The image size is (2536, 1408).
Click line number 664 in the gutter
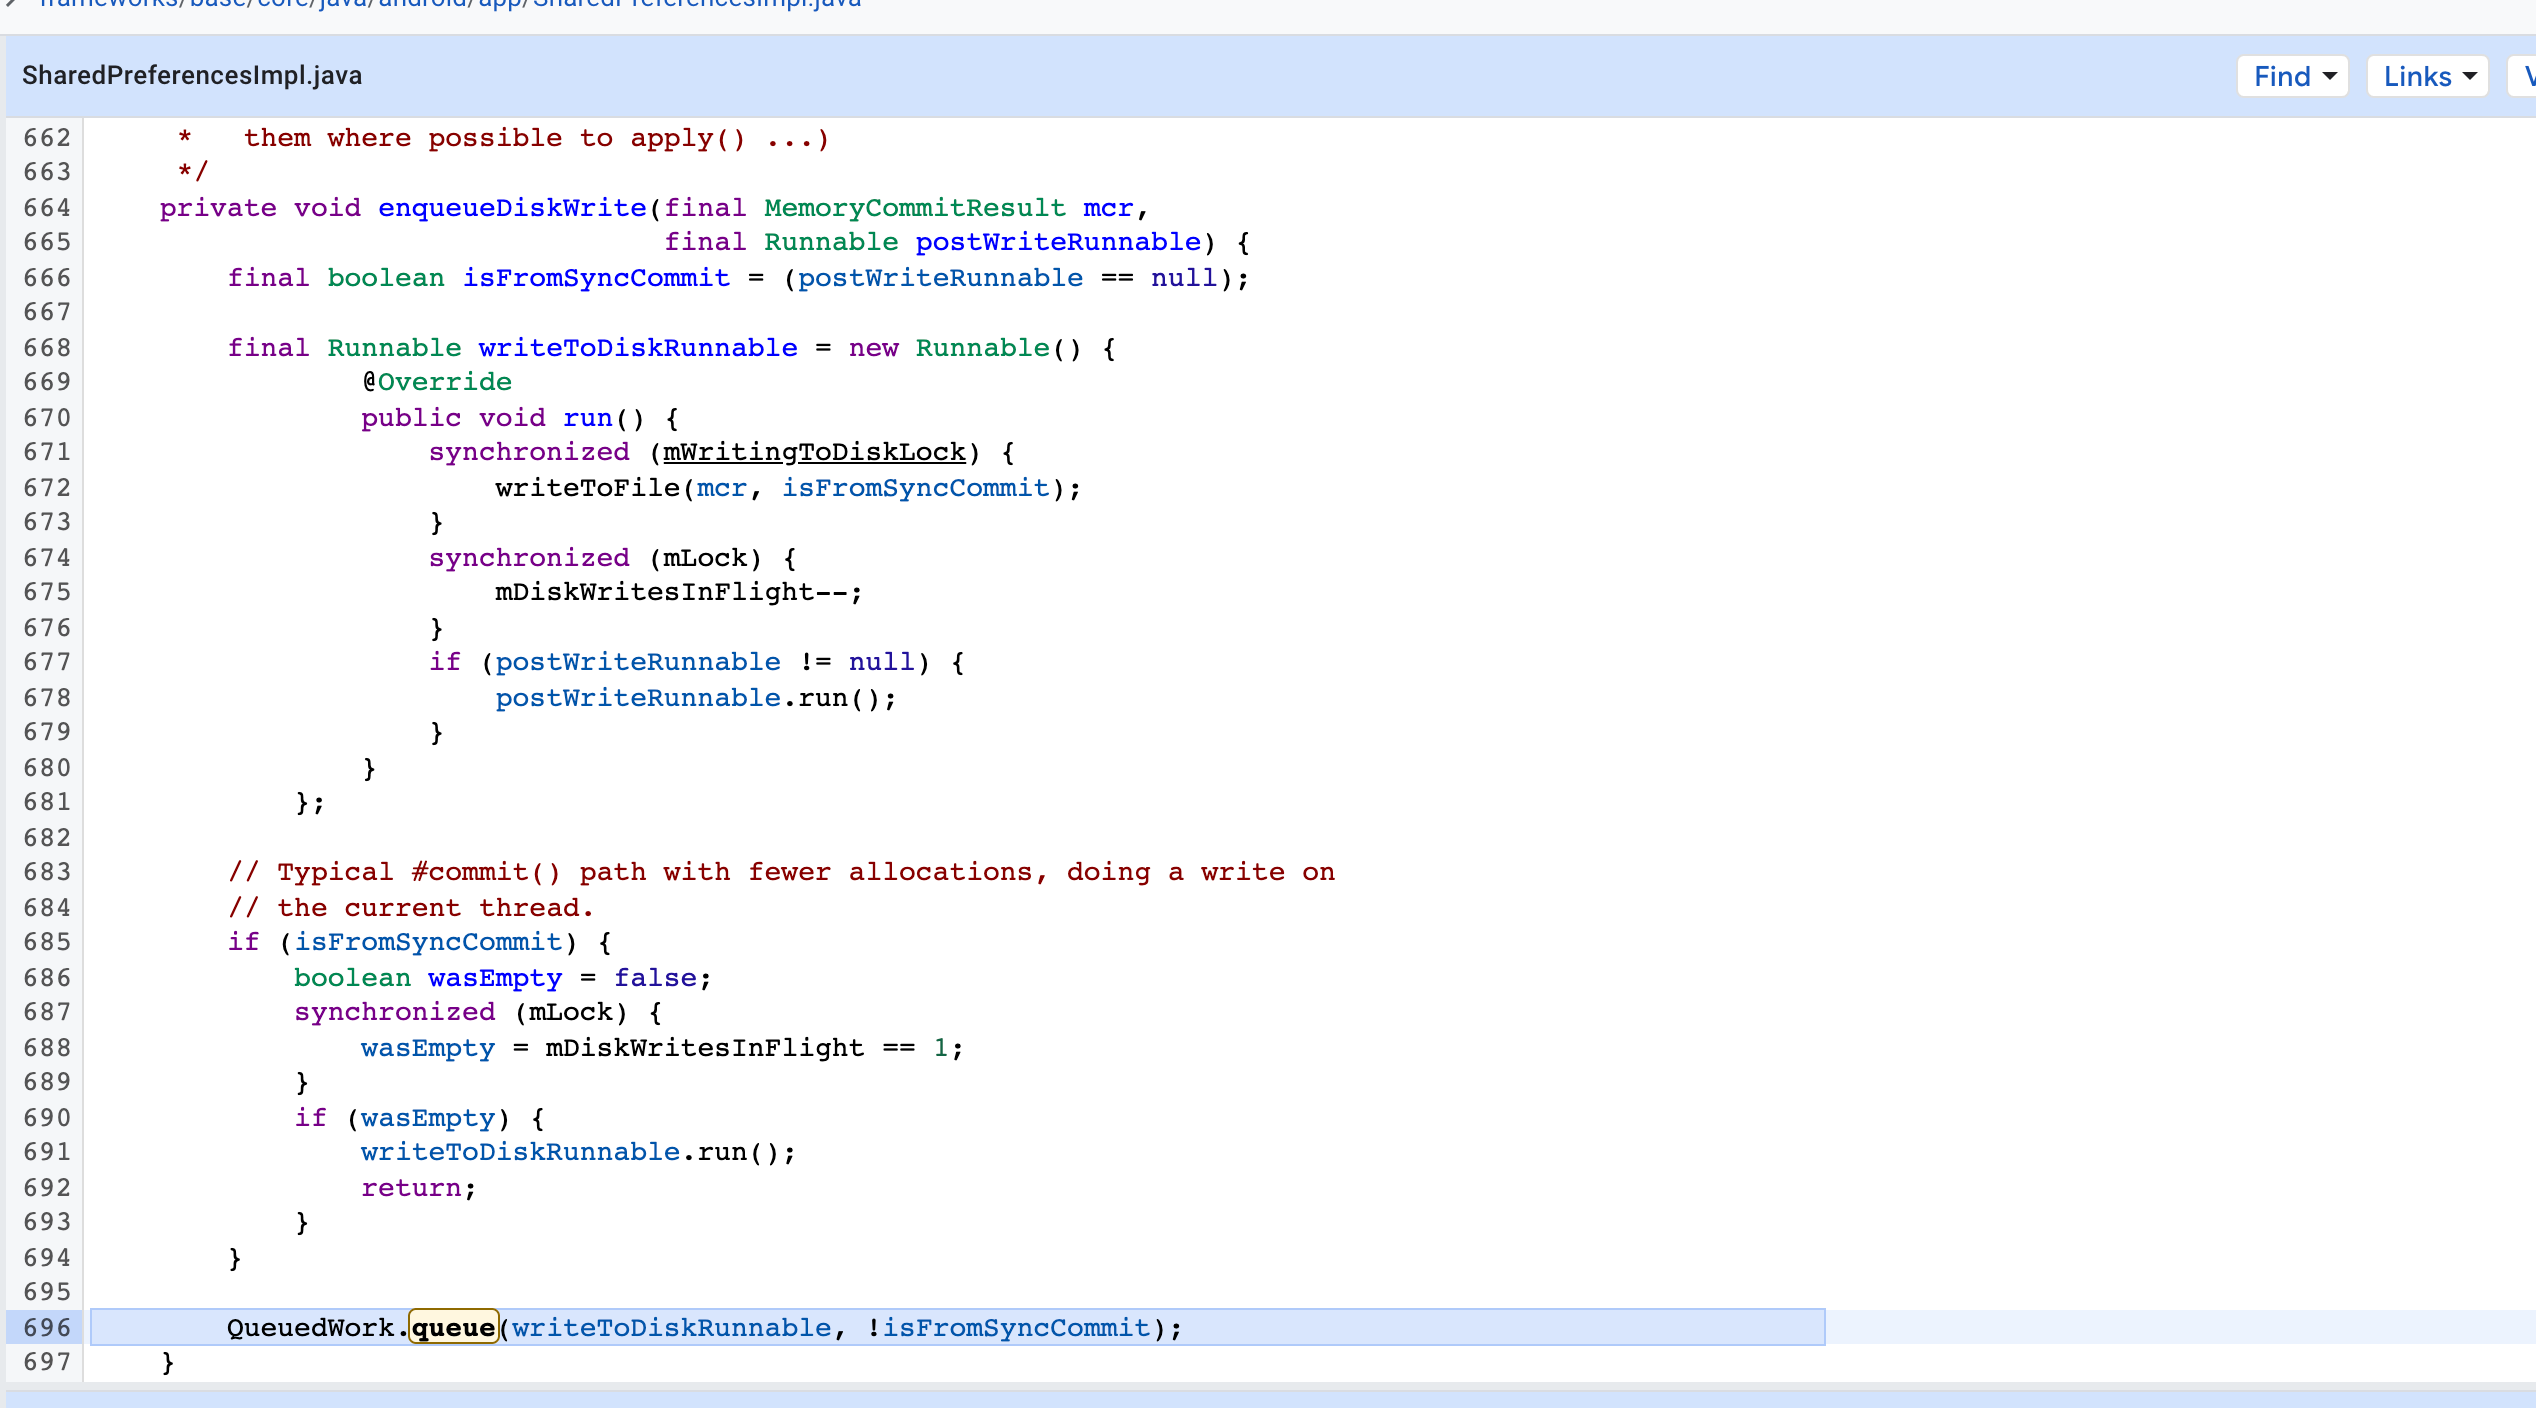(x=46, y=207)
